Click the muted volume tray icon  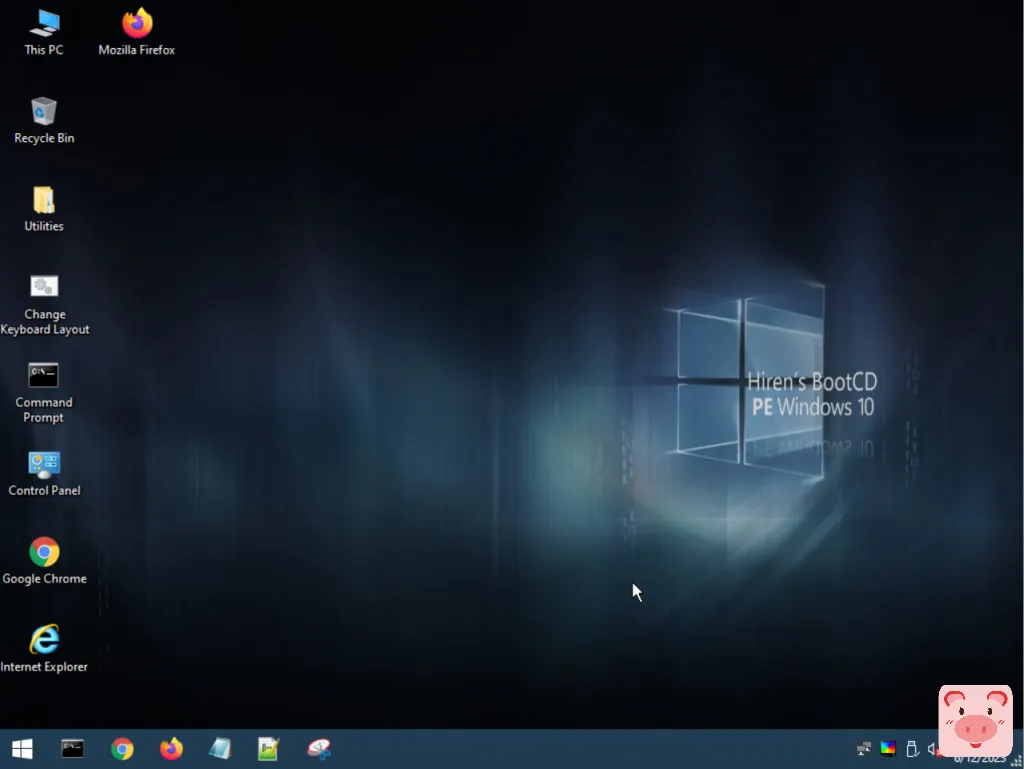point(934,749)
